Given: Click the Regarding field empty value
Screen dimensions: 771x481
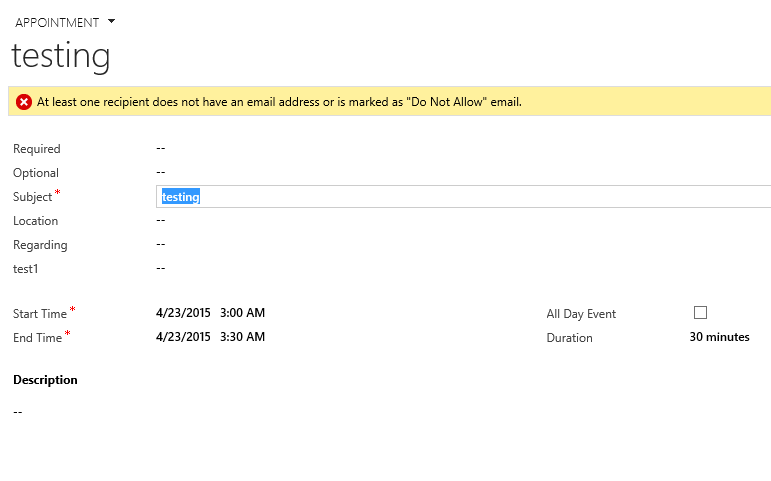Looking at the screenshot, I should (x=161, y=244).
